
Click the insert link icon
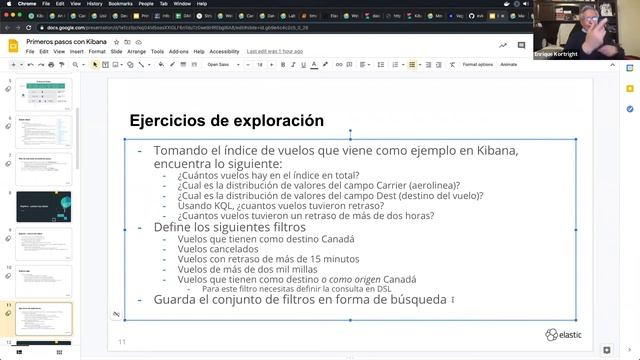(339, 64)
